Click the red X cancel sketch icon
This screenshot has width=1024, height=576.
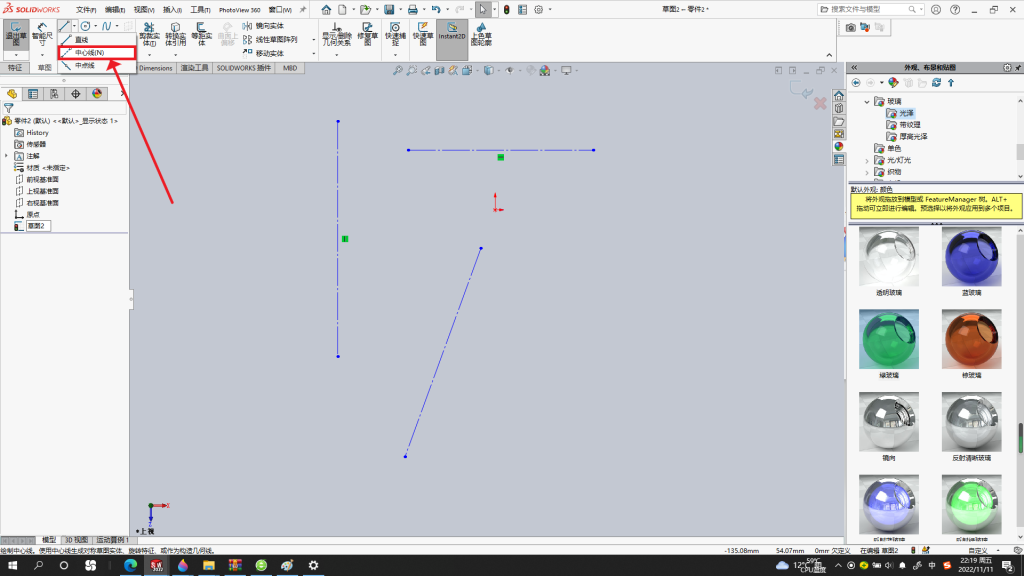tap(820, 103)
